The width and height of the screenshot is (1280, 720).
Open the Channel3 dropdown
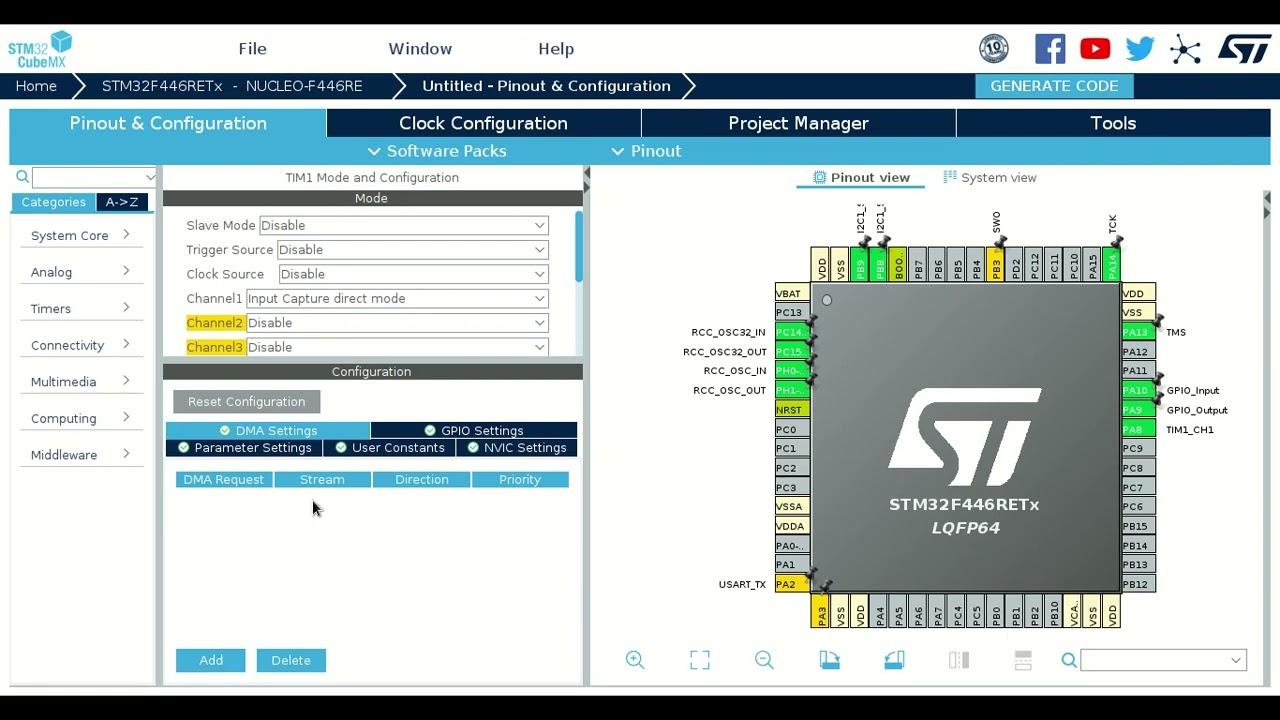pyautogui.click(x=397, y=347)
